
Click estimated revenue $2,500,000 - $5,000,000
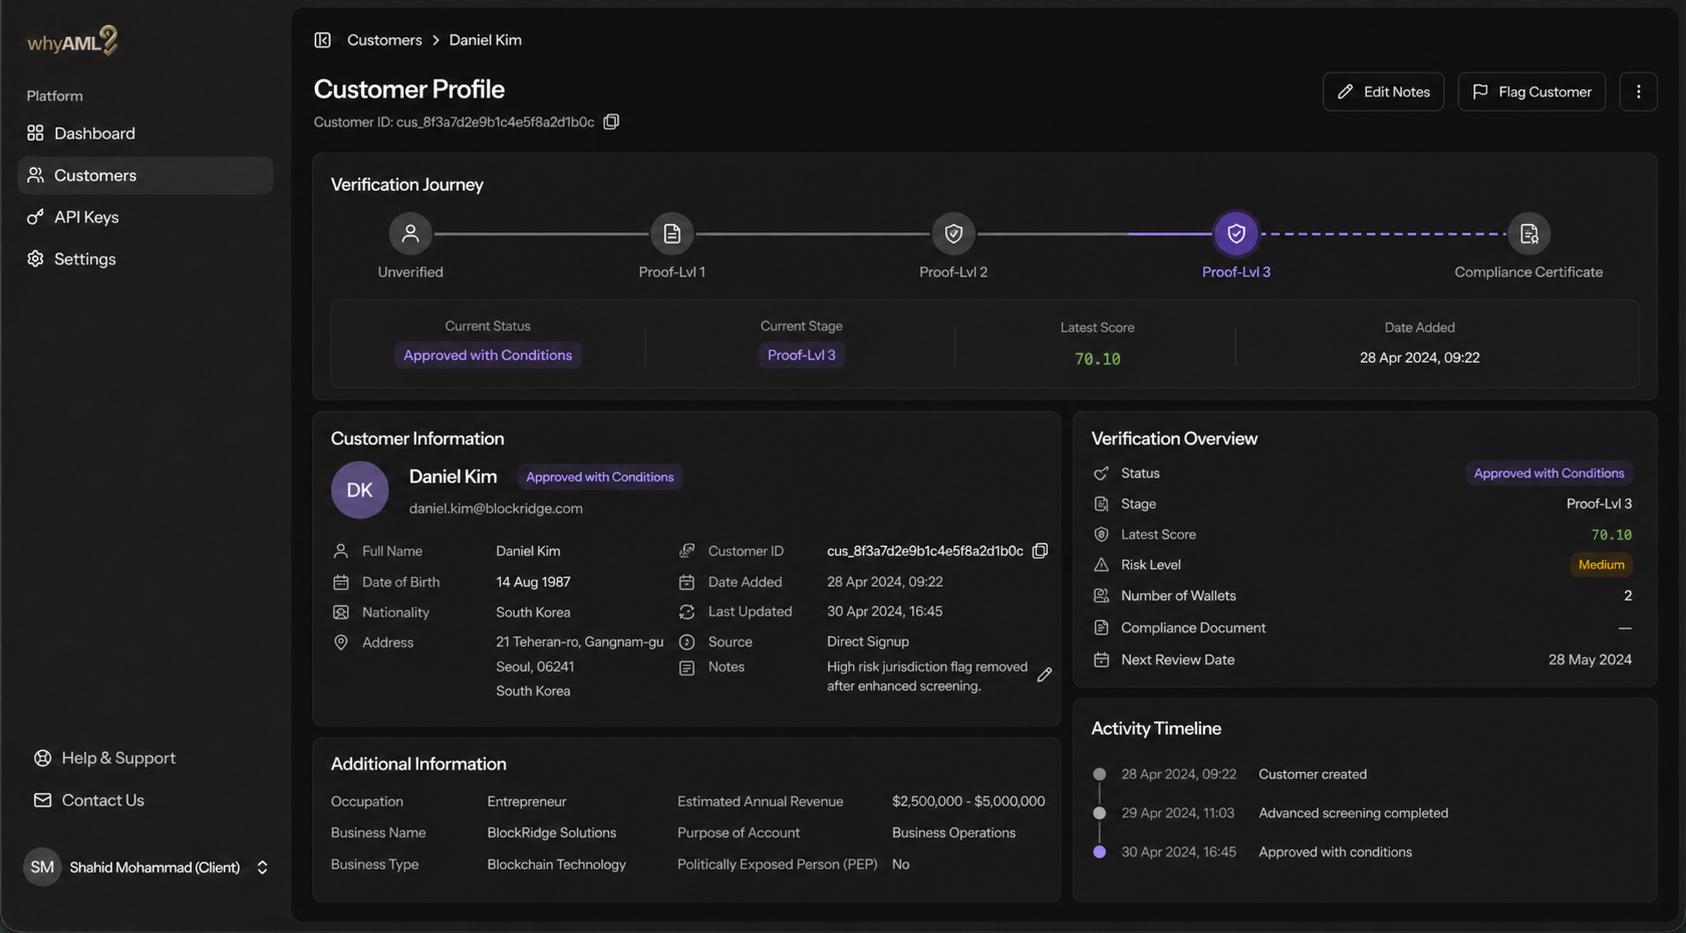(x=968, y=802)
